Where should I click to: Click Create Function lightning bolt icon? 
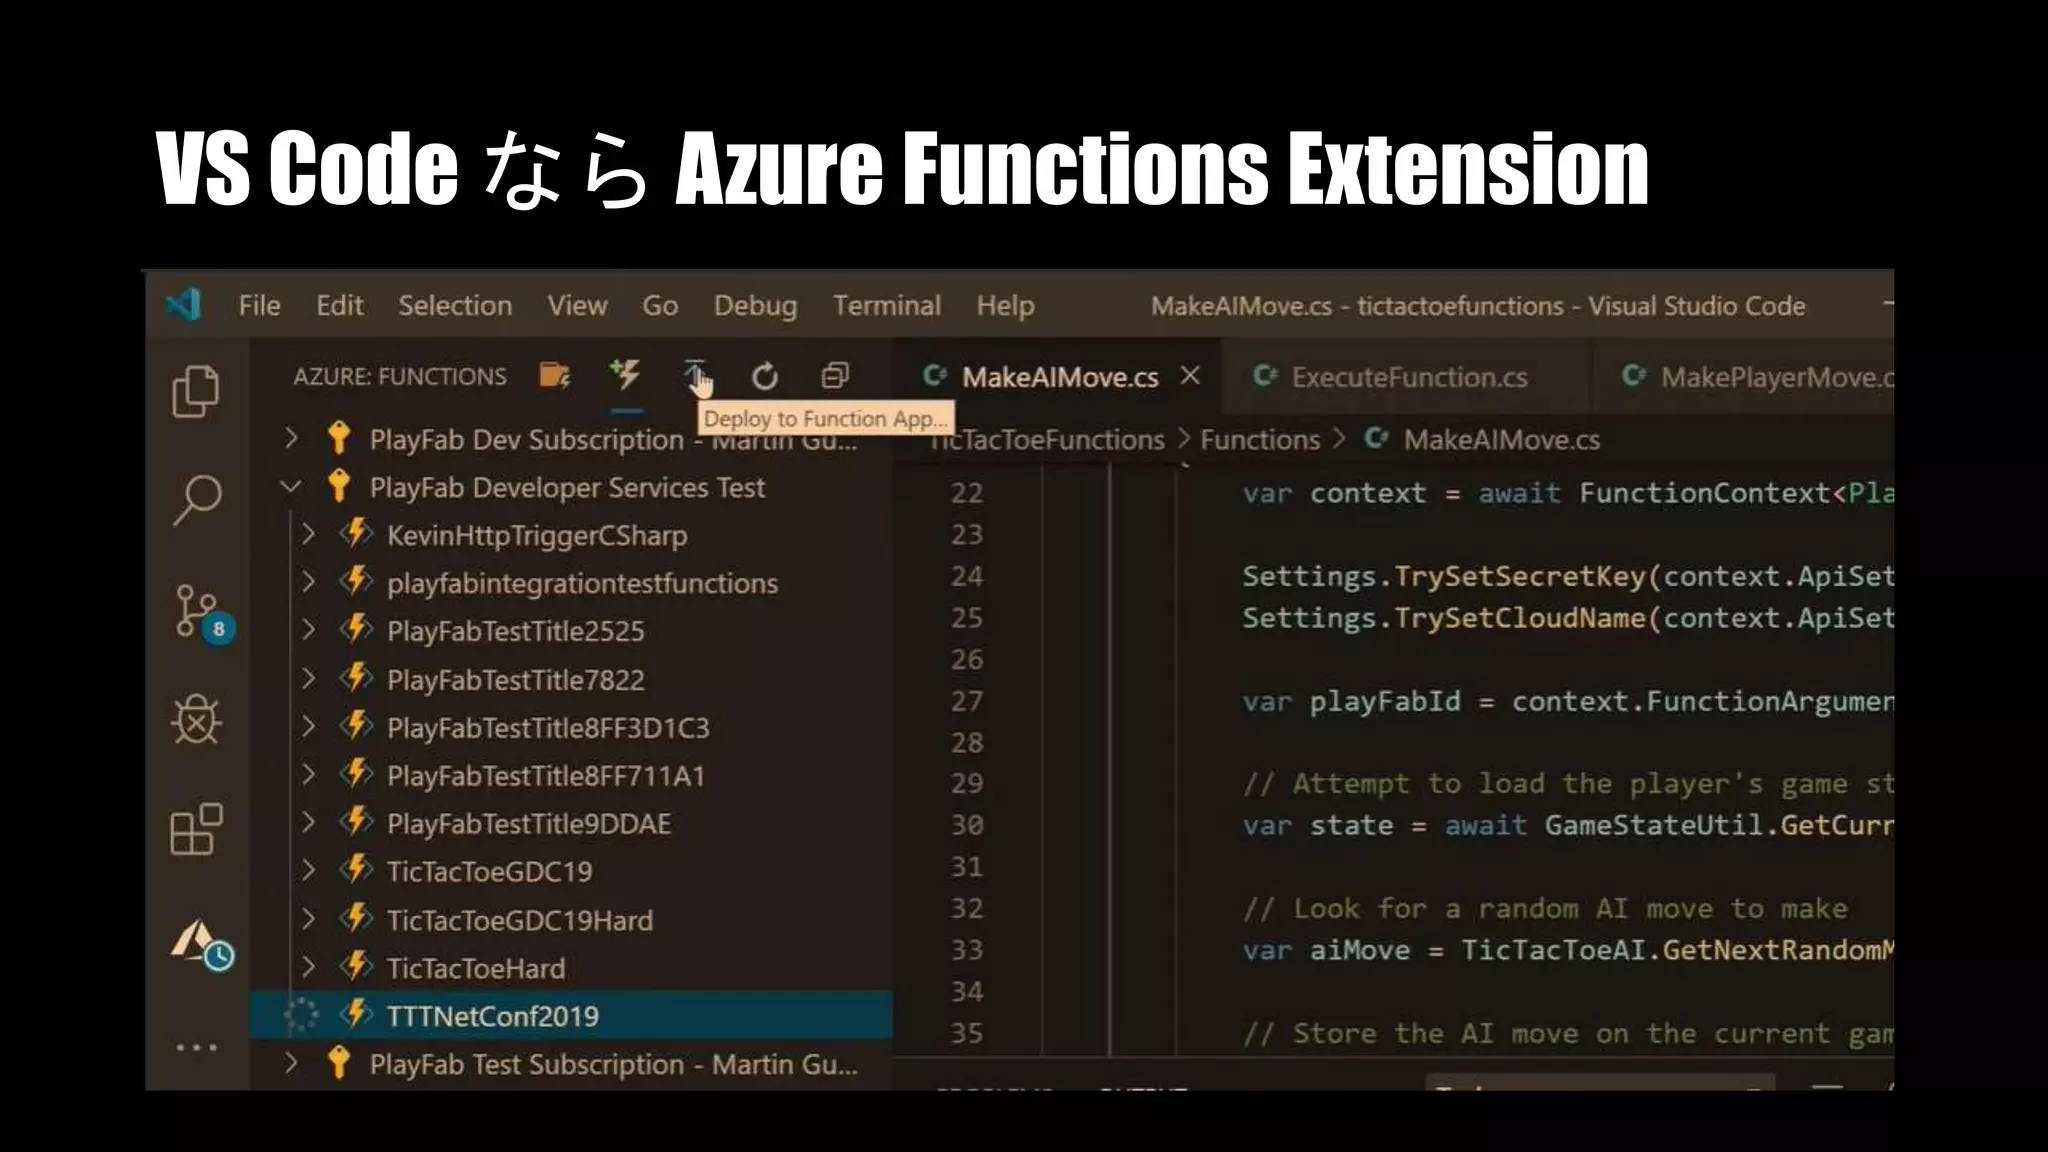(x=626, y=375)
